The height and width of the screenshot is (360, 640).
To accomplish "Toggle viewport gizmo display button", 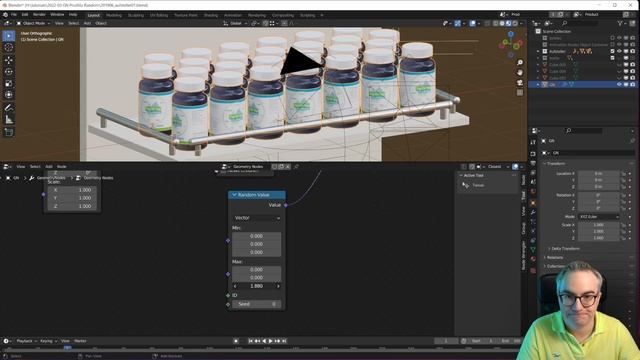I will (x=458, y=23).
